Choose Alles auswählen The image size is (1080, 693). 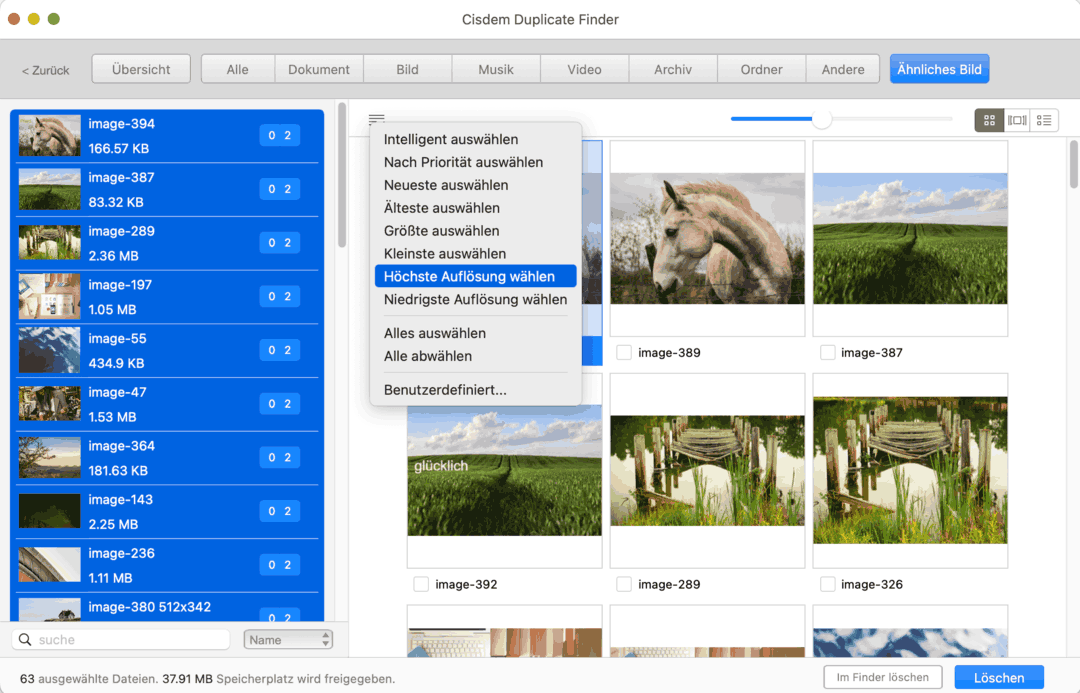[475, 333]
